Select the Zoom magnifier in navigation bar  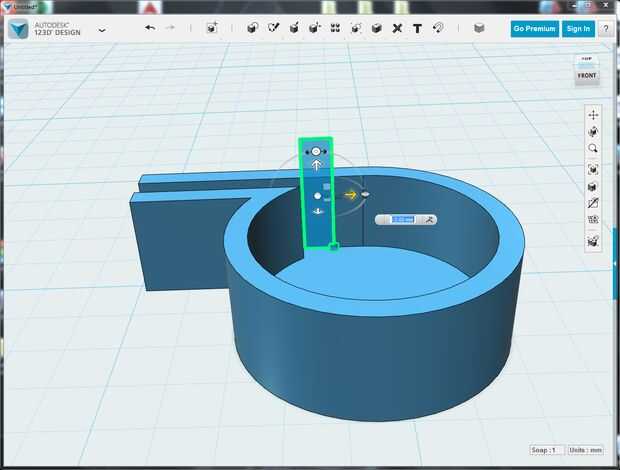[x=593, y=149]
